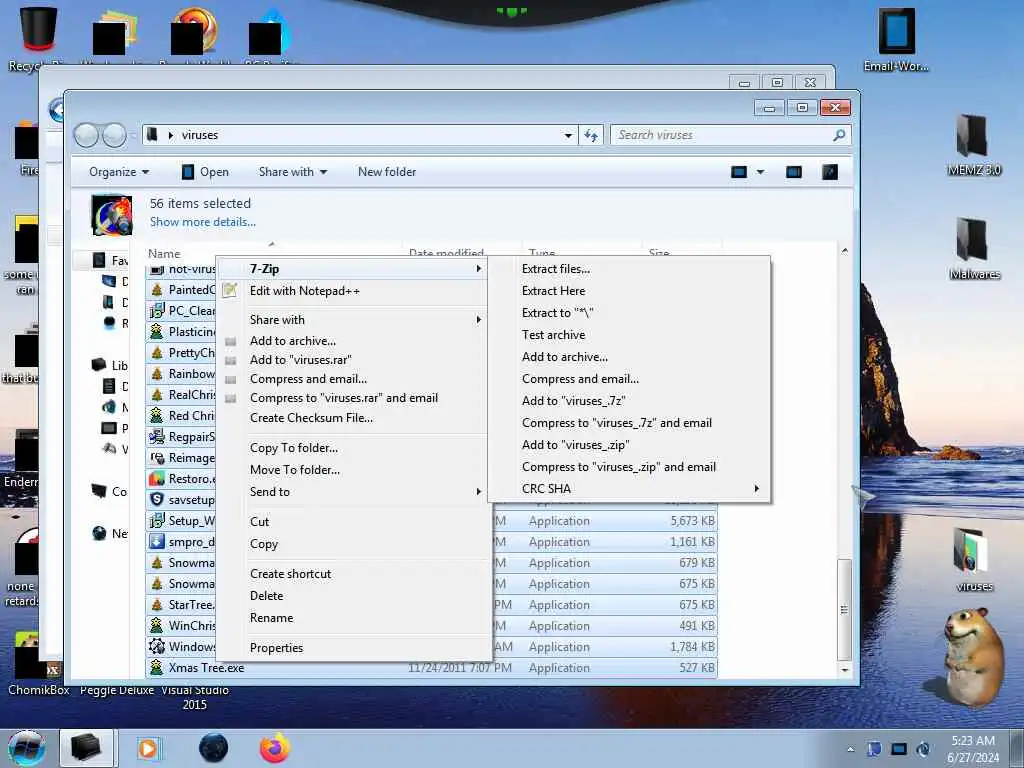Click the Xmas Tree.exe file icon
Viewport: 1024px width, 768px height.
pyautogui.click(x=157, y=667)
